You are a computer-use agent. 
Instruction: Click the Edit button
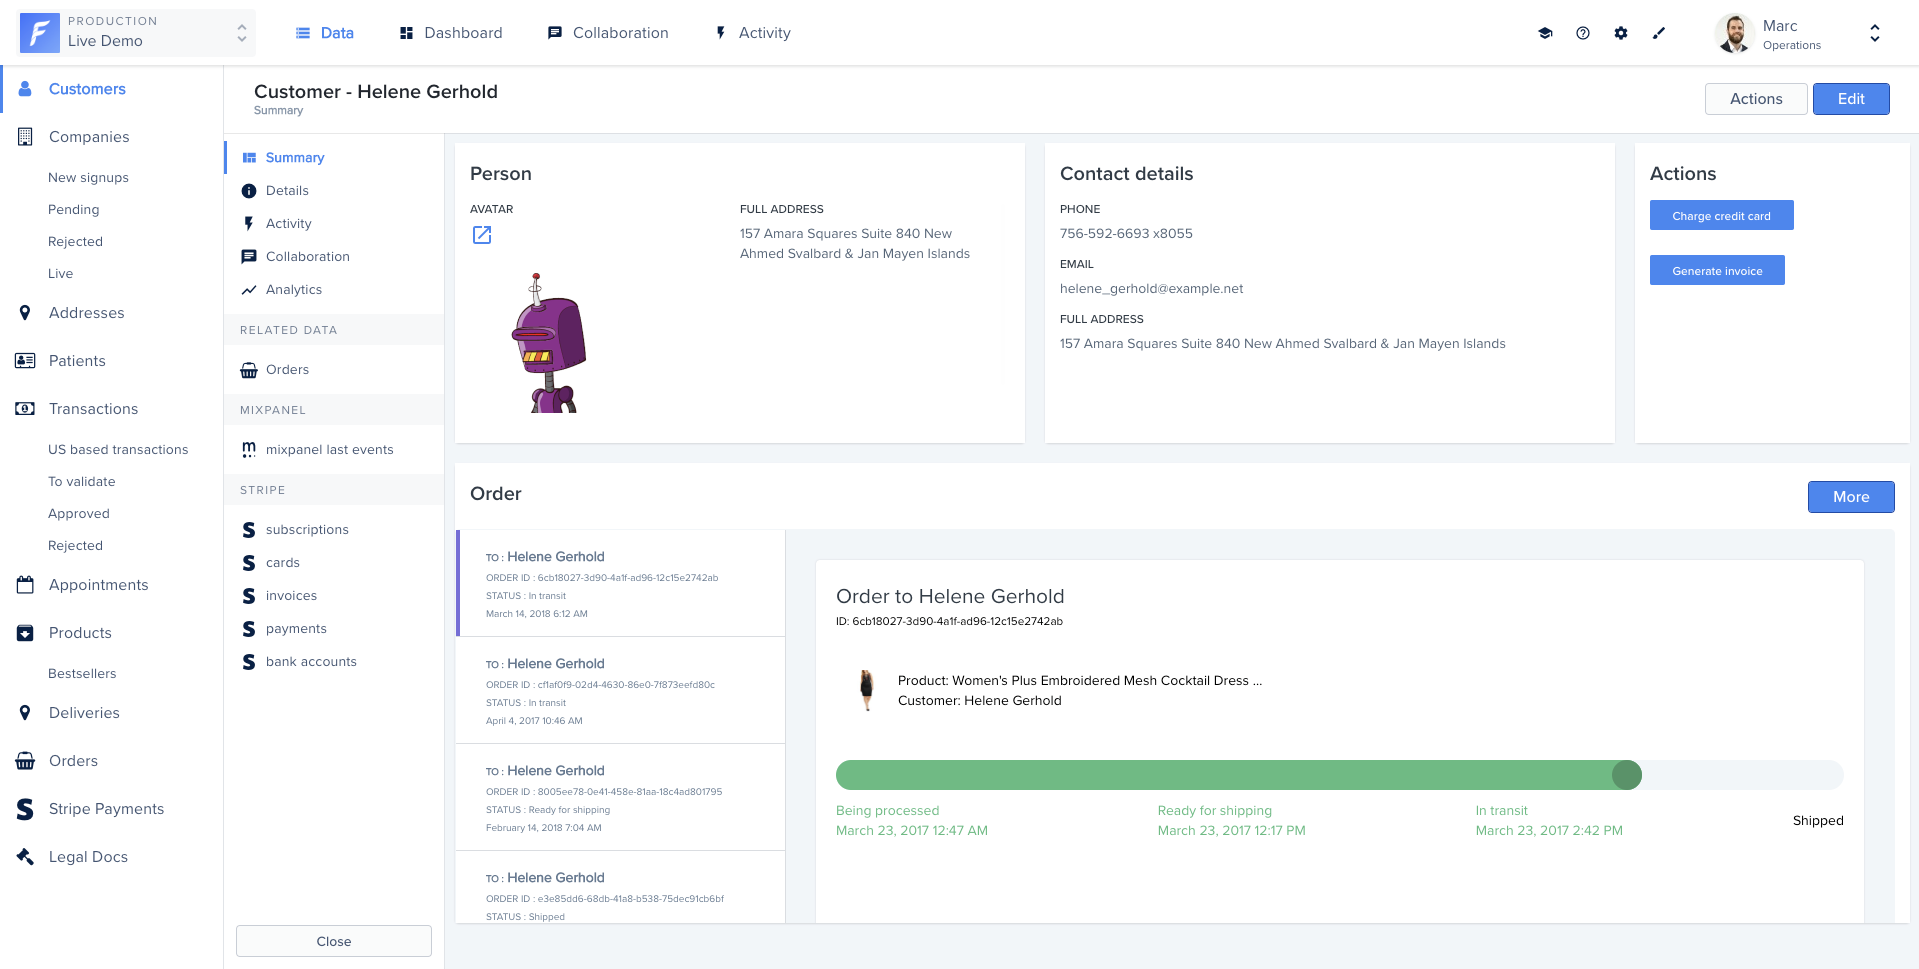[x=1851, y=99]
